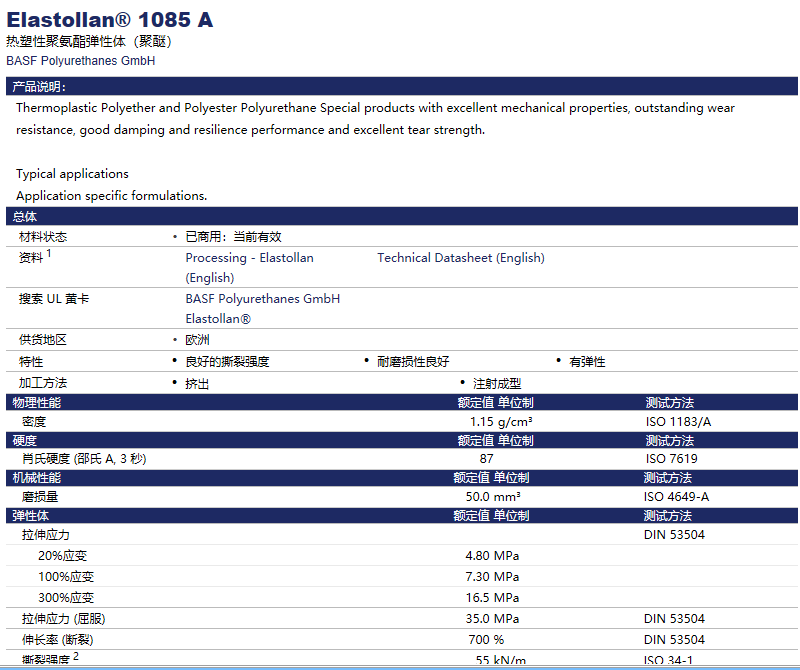Click the 欧洲 region value
Viewport: 800px width, 670px height.
point(197,340)
